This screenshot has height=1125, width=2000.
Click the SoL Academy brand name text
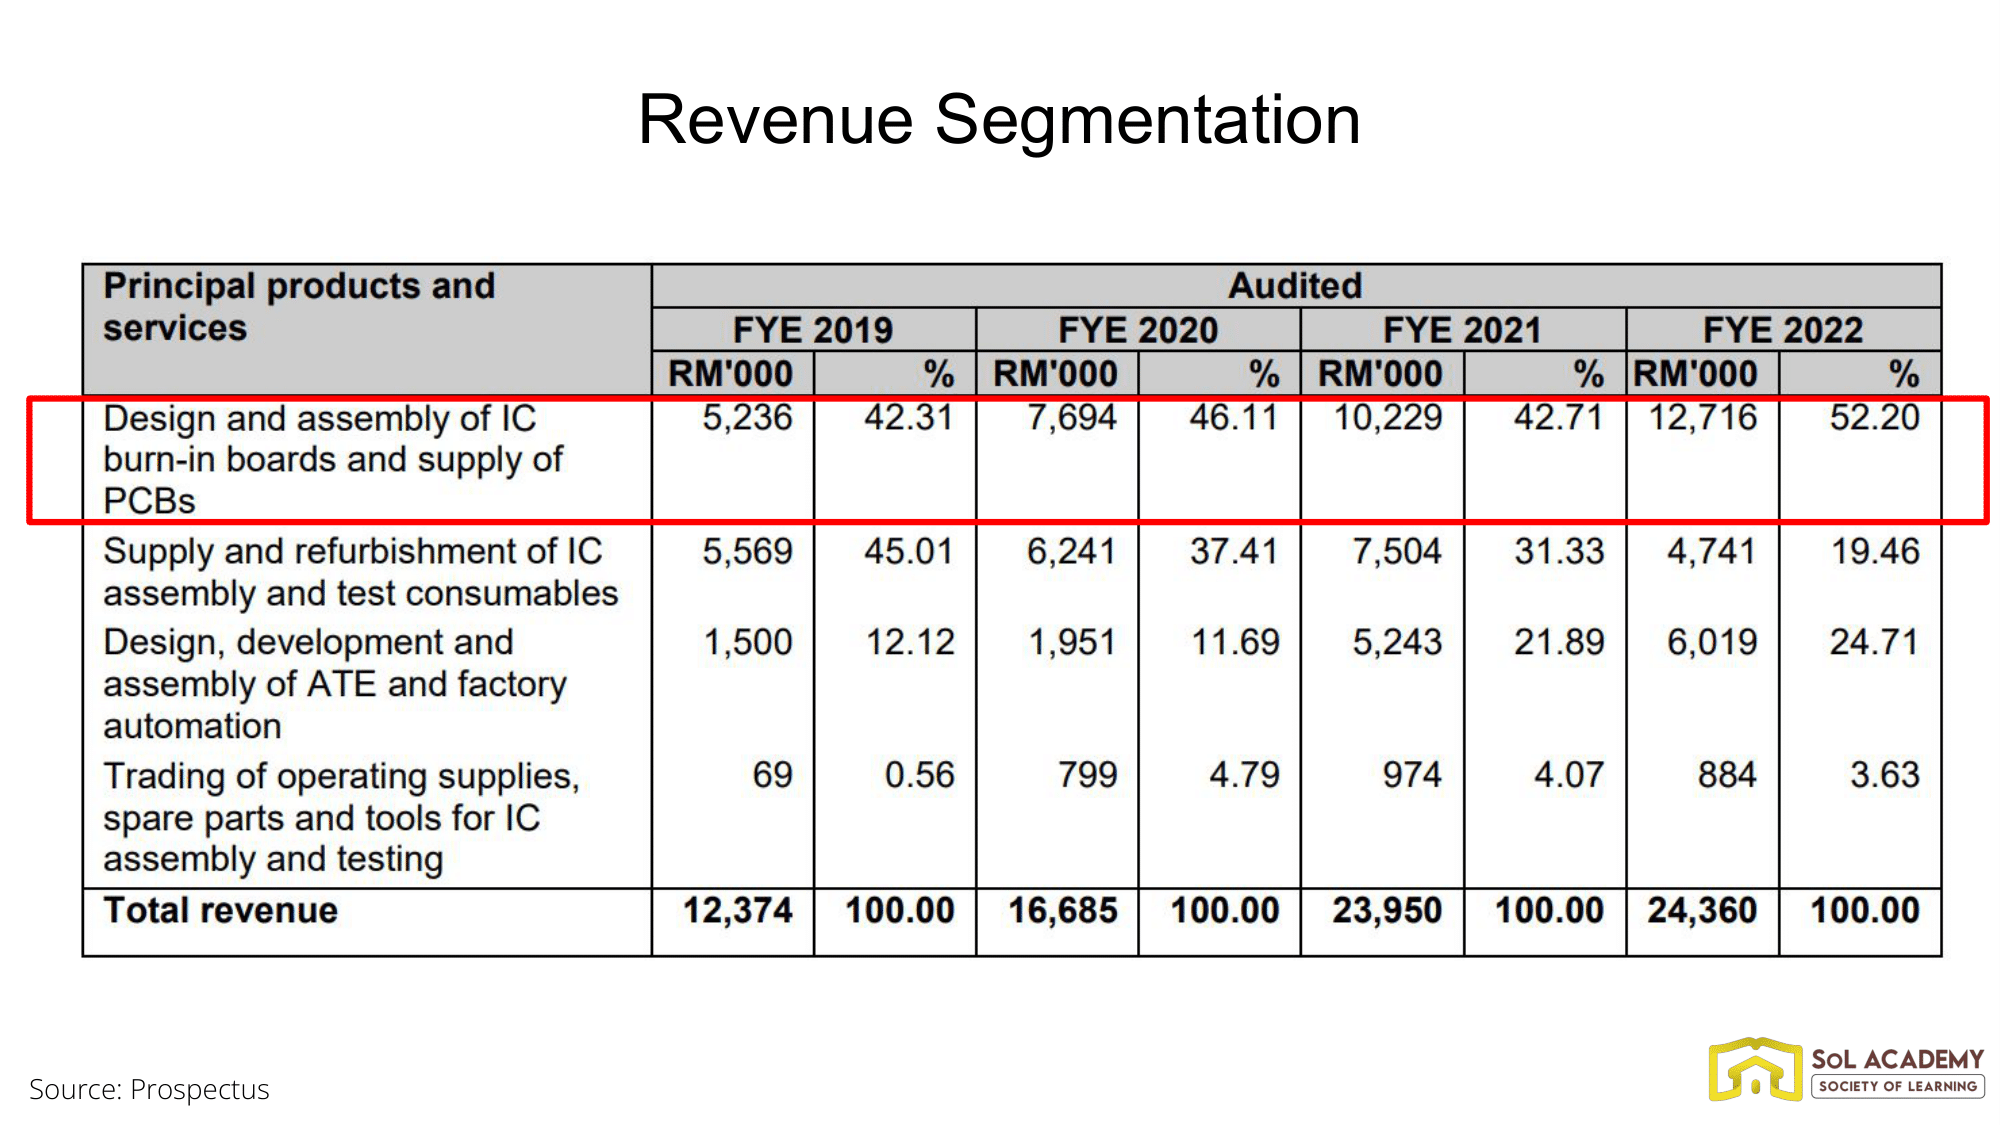click(1897, 1058)
